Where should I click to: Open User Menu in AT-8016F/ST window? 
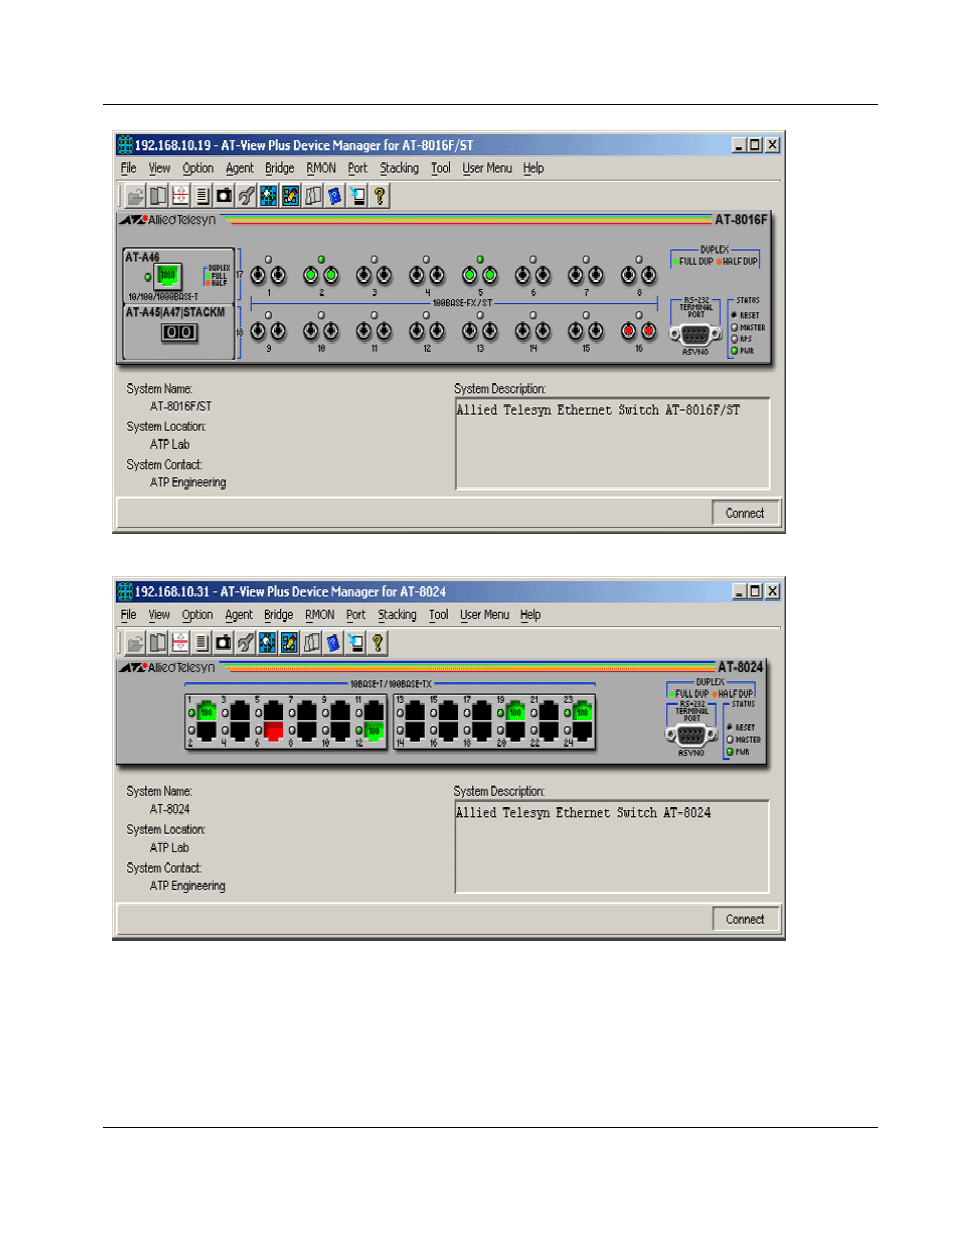pyautogui.click(x=487, y=168)
